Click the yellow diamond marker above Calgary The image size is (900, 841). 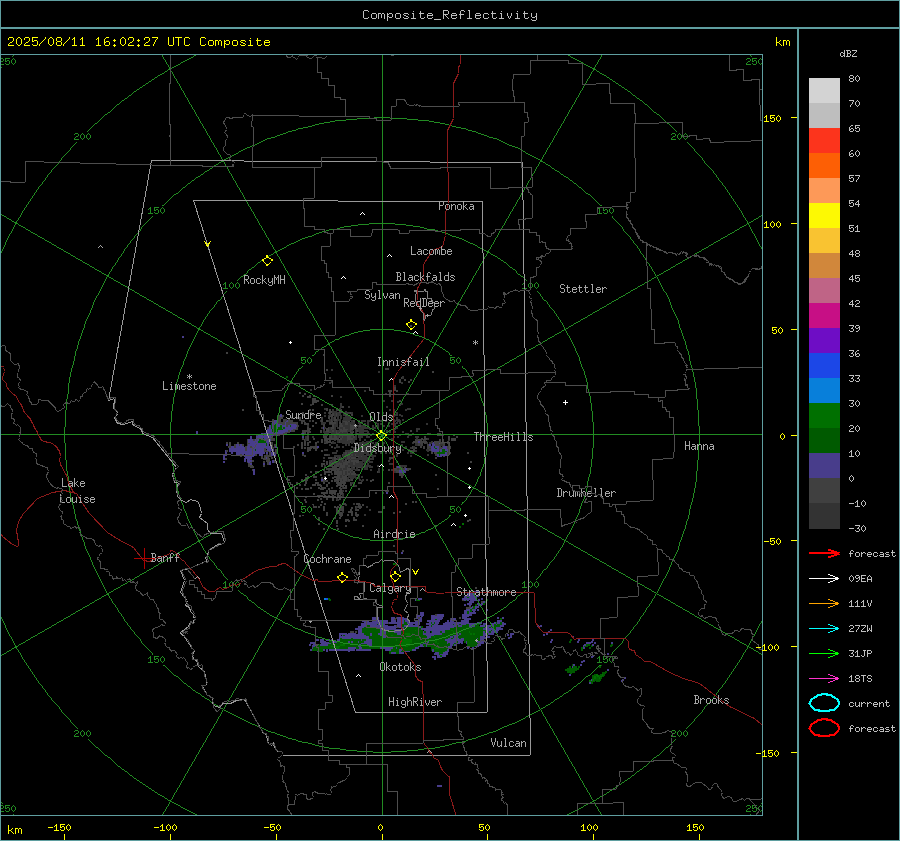395,576
